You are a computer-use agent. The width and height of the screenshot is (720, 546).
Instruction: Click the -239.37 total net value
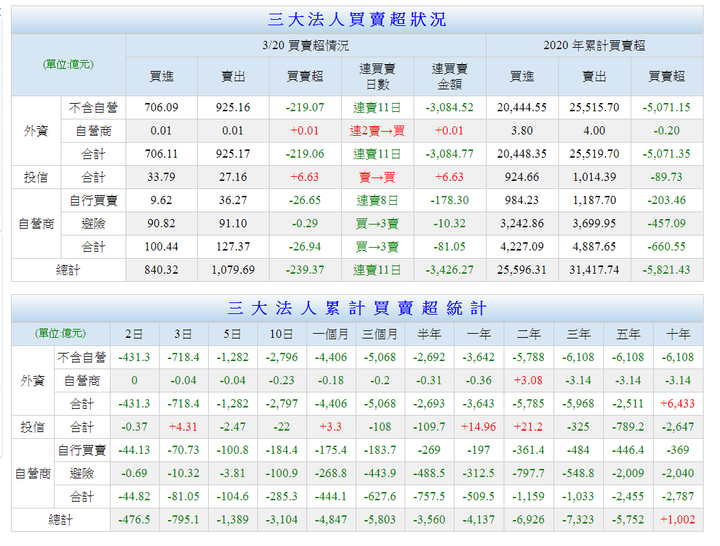coord(305,270)
